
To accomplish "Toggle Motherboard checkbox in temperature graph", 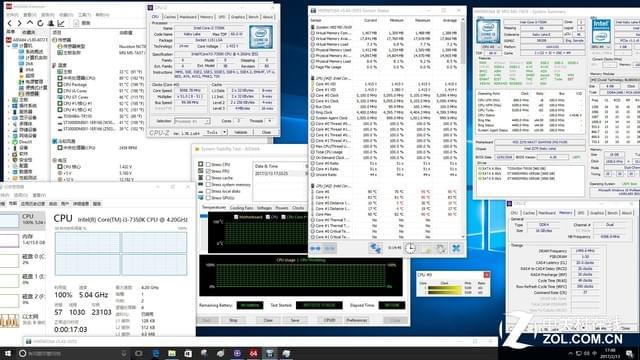I will (236, 217).
